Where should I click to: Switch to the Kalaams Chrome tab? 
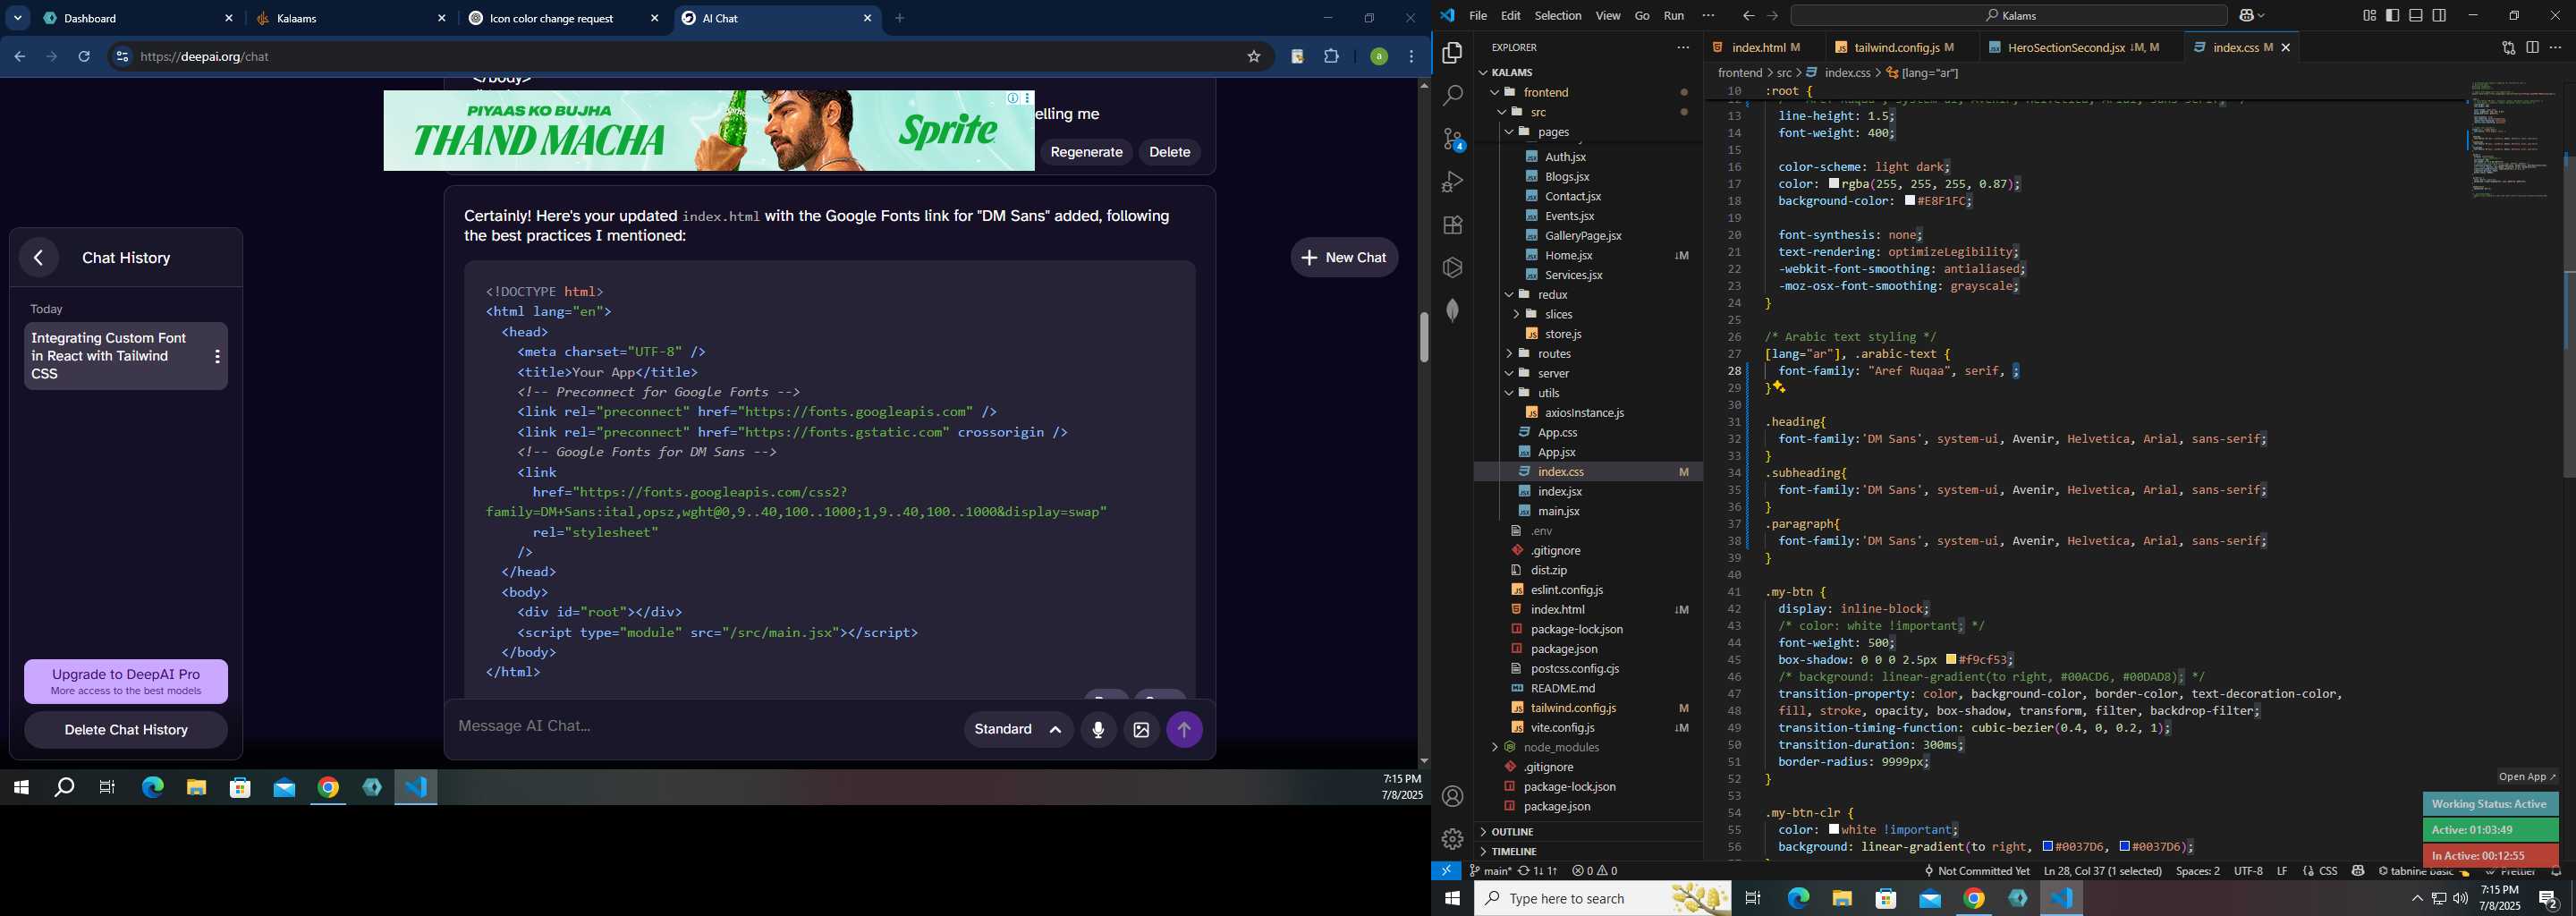tap(350, 18)
